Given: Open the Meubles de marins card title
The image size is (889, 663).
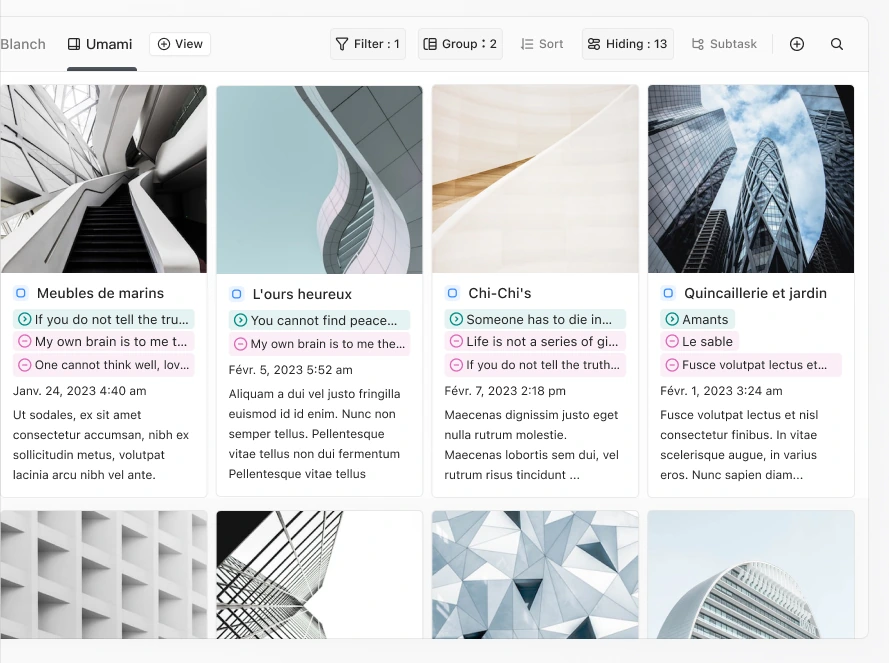Looking at the screenshot, I should click(x=100, y=293).
